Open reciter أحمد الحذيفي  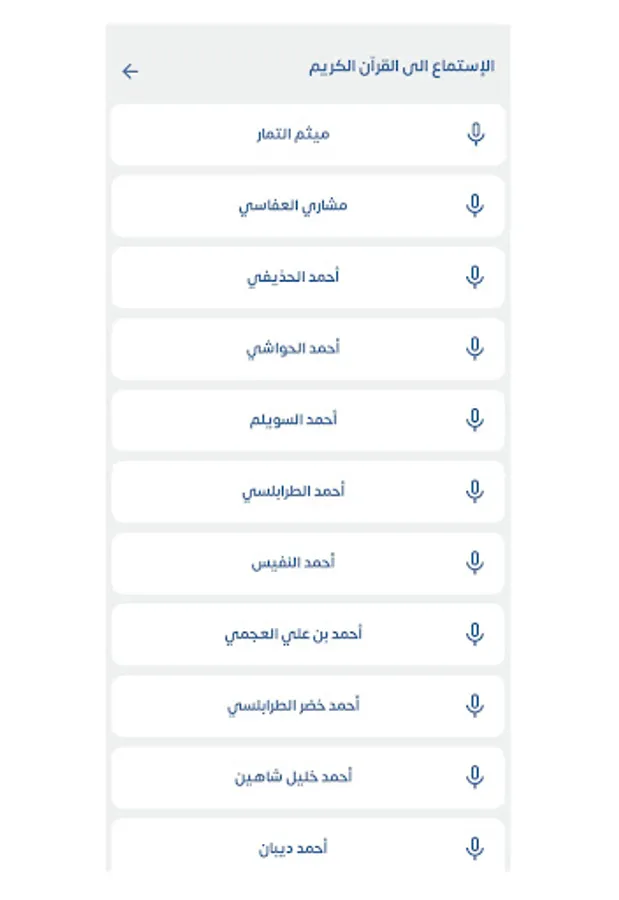(x=293, y=277)
